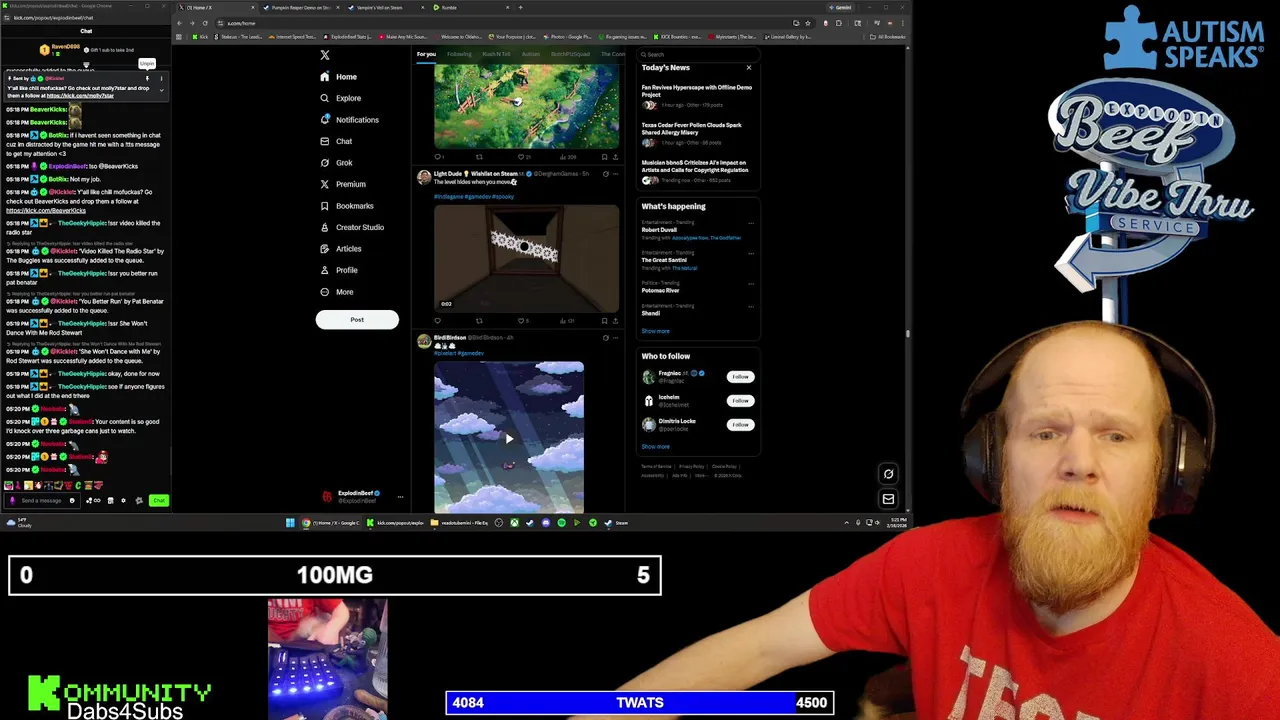Follow the Icehelm account
Image resolution: width=1280 pixels, height=720 pixels.
(x=740, y=401)
